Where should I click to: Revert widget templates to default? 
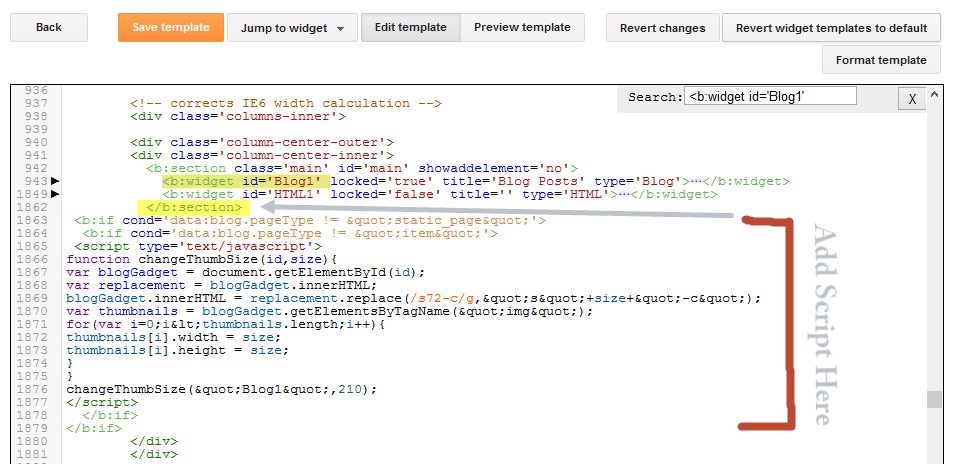[x=832, y=28]
